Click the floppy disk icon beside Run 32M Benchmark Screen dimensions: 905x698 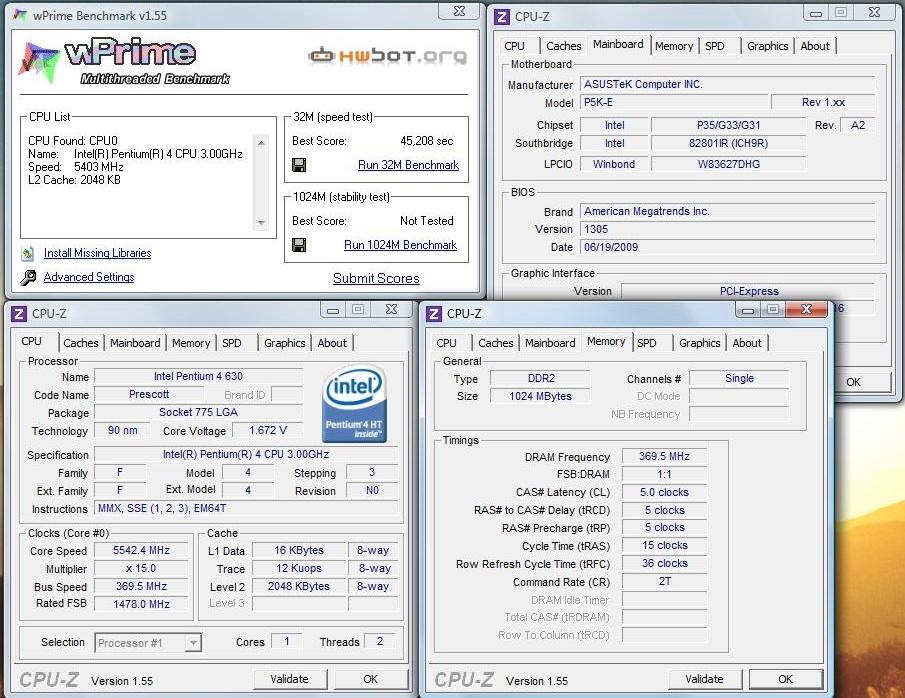click(299, 165)
